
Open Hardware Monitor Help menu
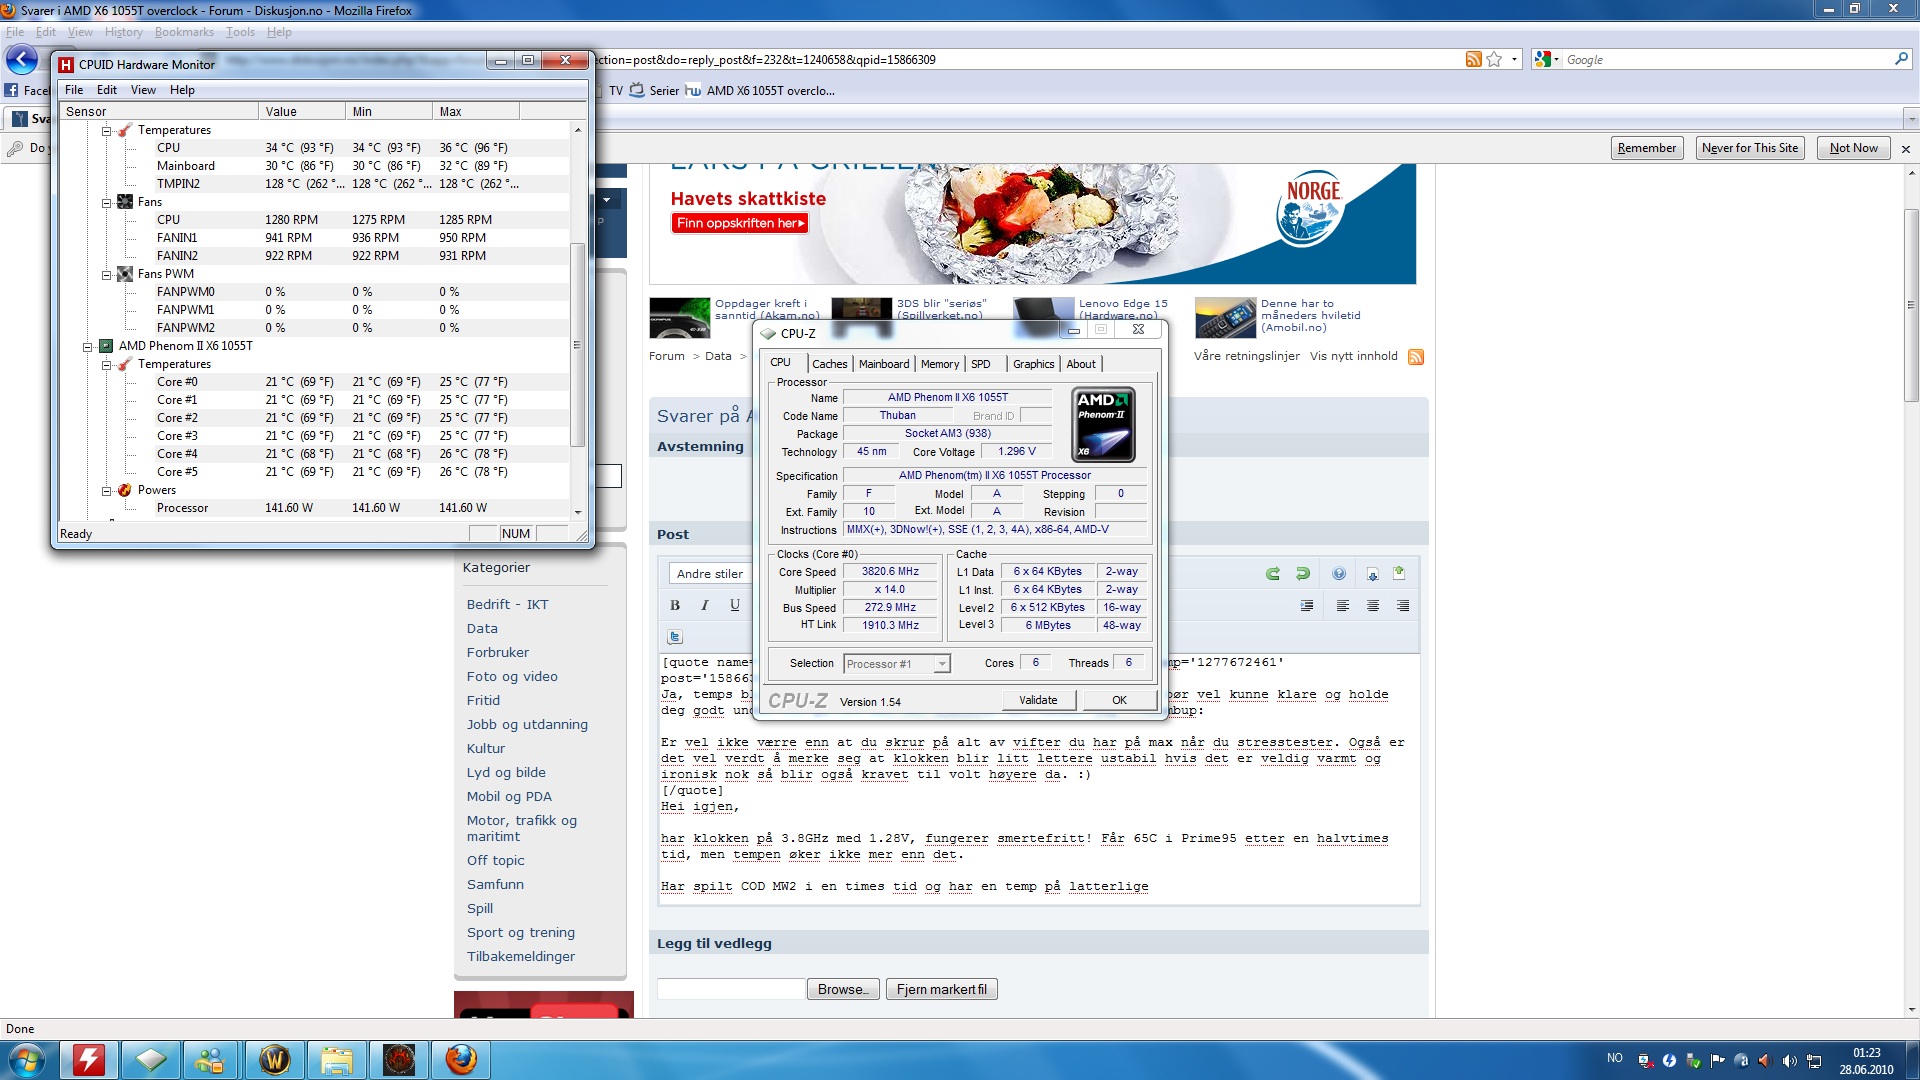182,90
